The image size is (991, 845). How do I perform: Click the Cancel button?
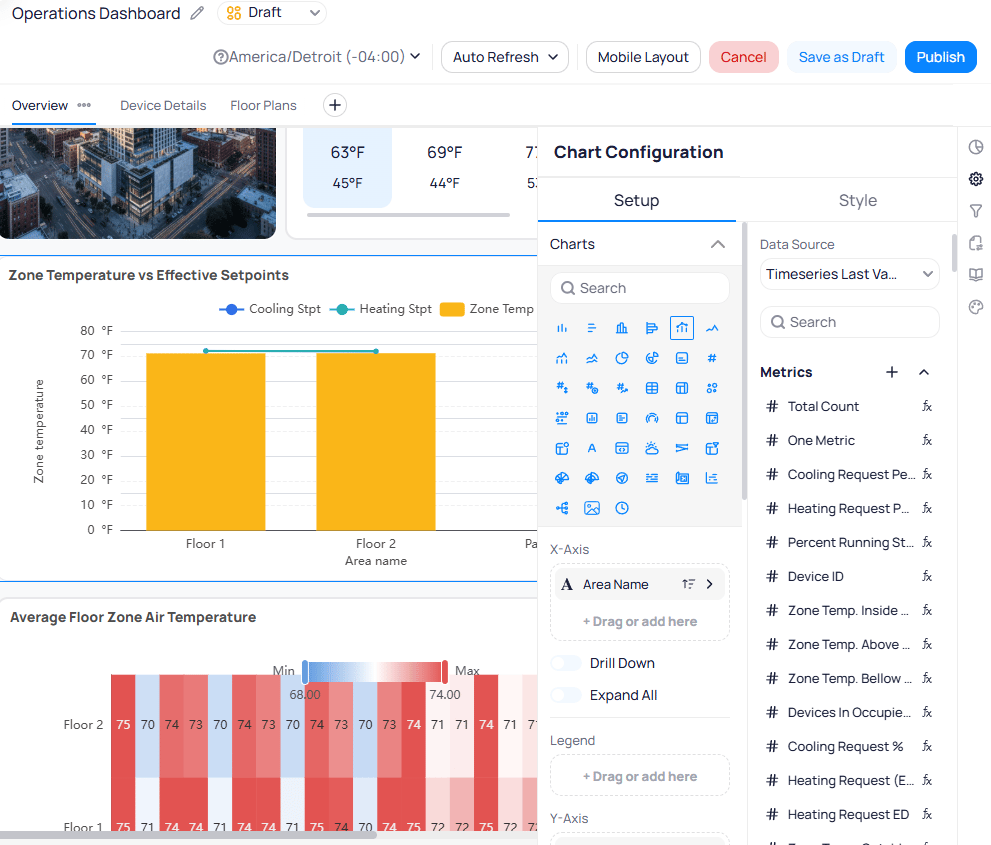[743, 57]
